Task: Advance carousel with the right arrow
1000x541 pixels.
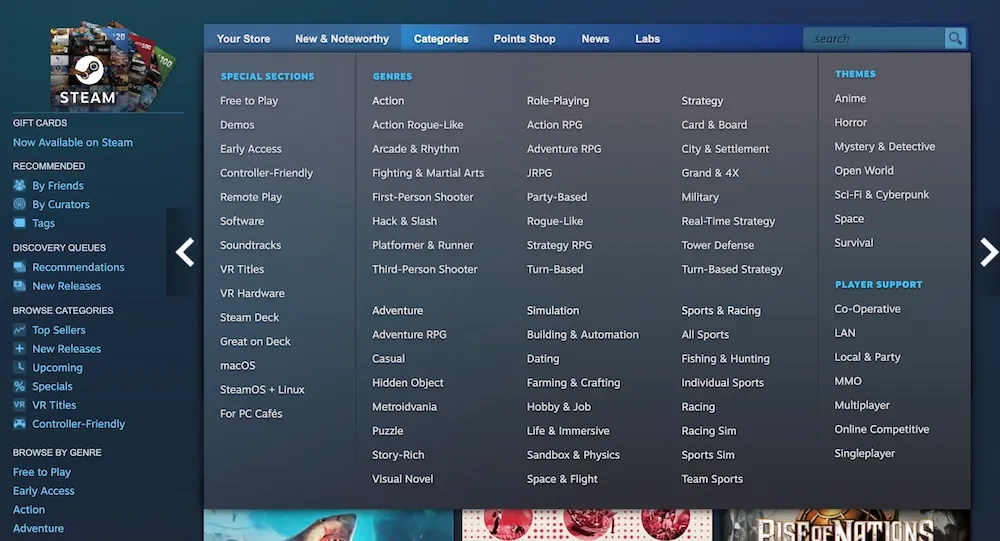Action: [988, 252]
